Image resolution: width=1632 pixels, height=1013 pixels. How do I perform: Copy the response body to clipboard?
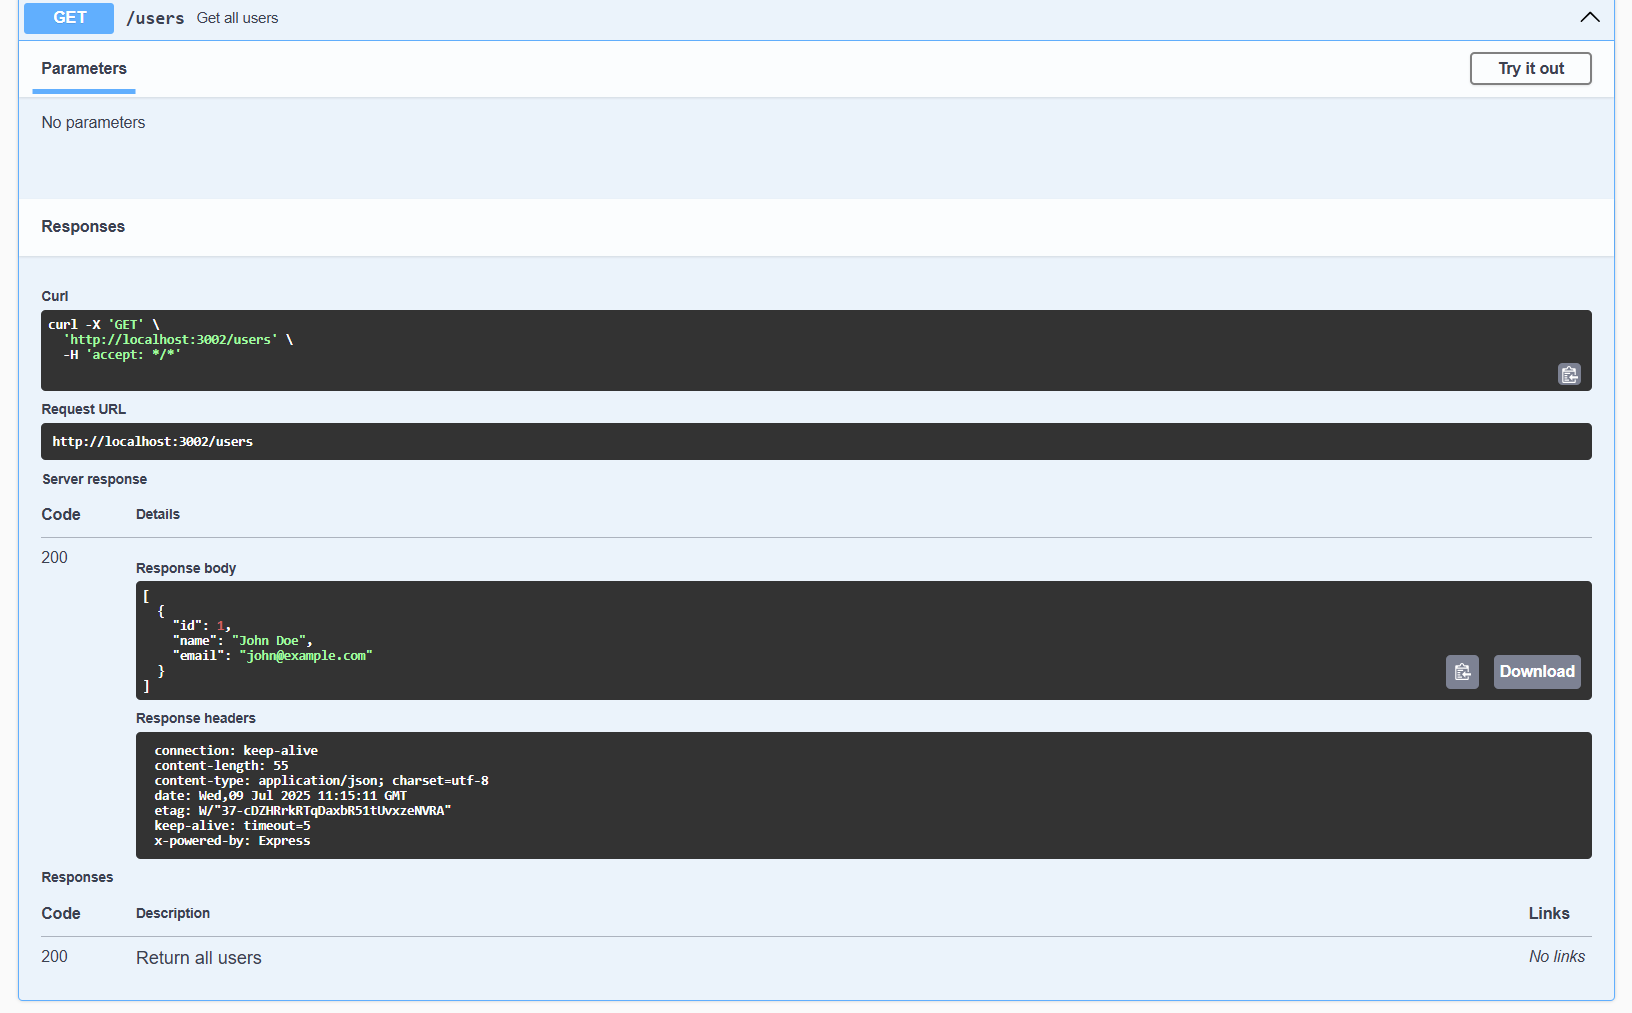click(x=1461, y=671)
